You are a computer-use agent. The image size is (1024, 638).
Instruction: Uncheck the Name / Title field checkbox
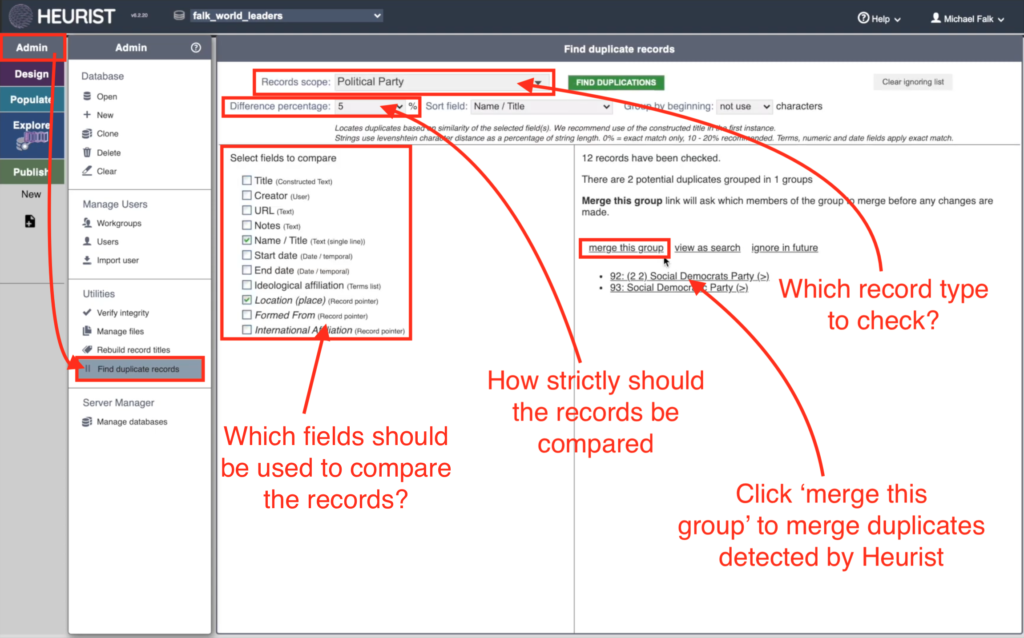(247, 240)
